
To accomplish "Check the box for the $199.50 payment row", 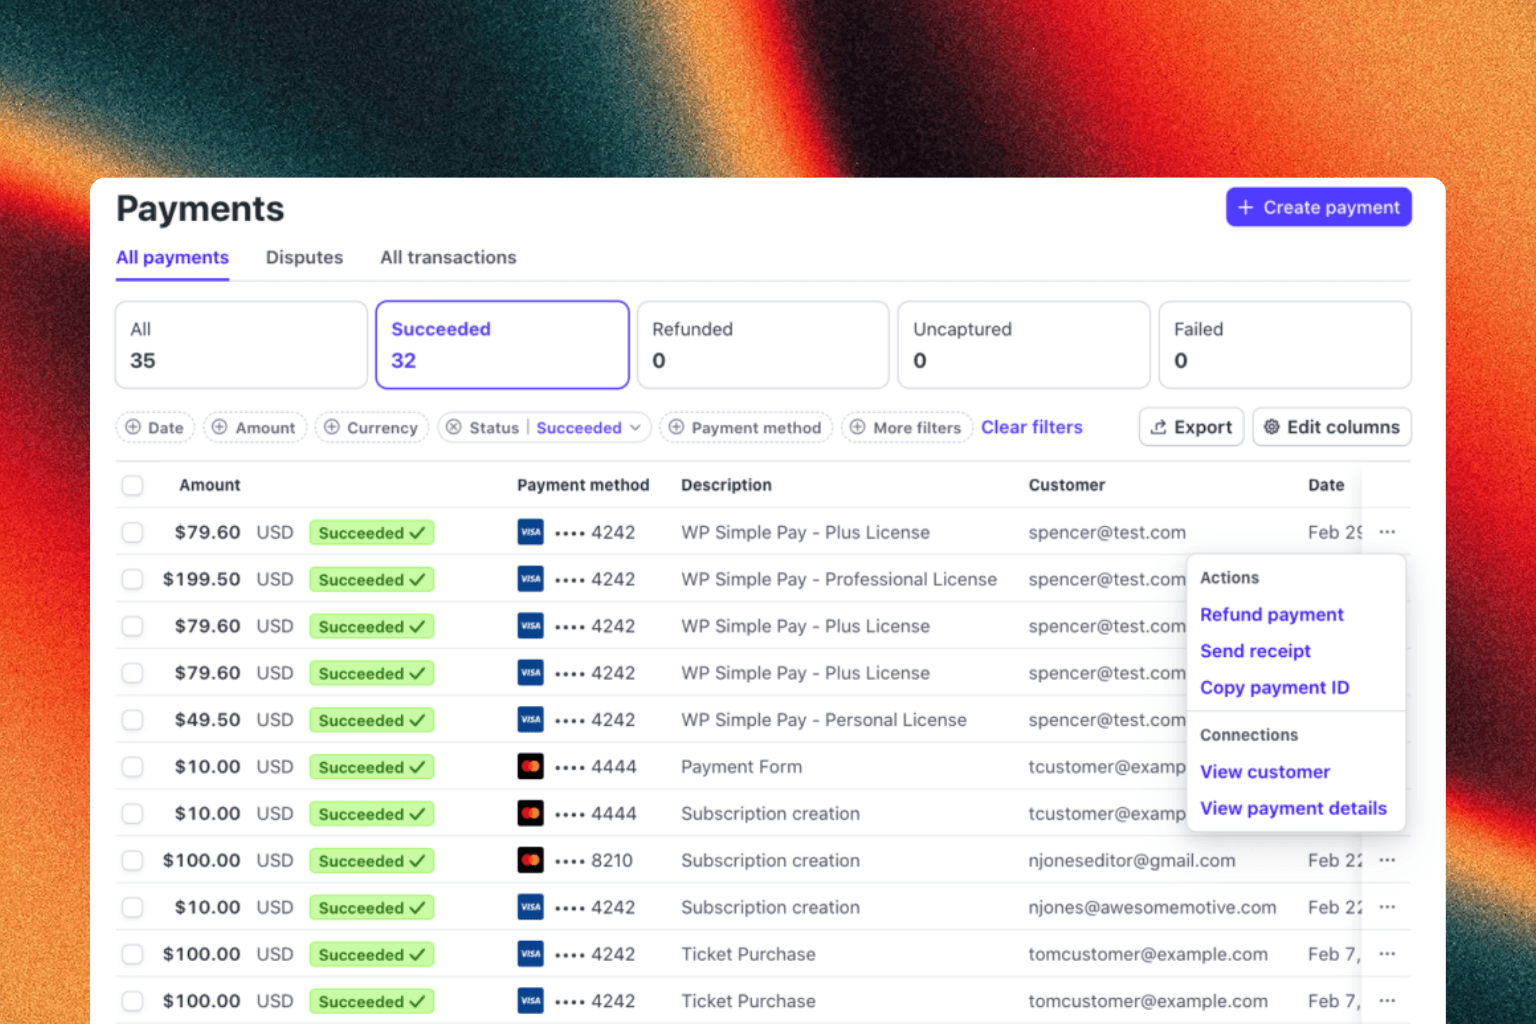I will [x=132, y=579].
